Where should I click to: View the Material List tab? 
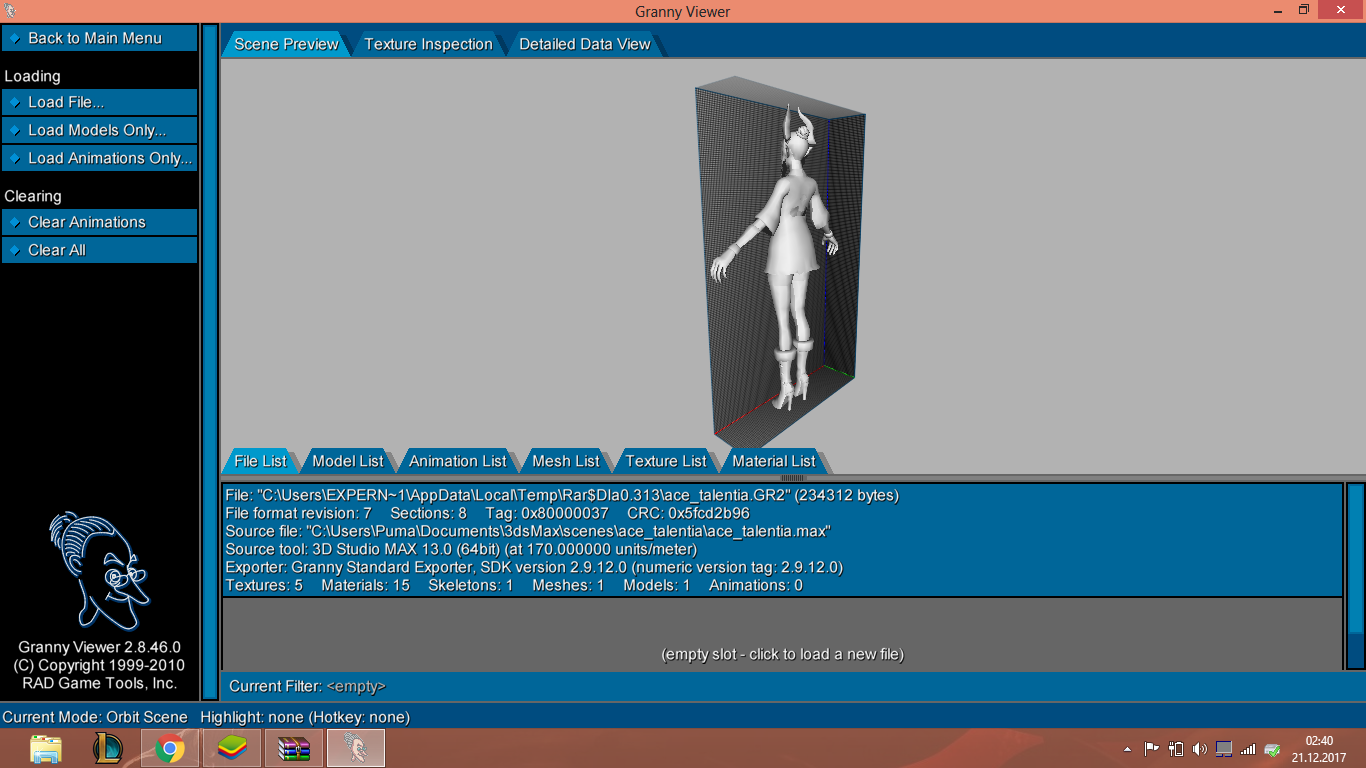[773, 461]
